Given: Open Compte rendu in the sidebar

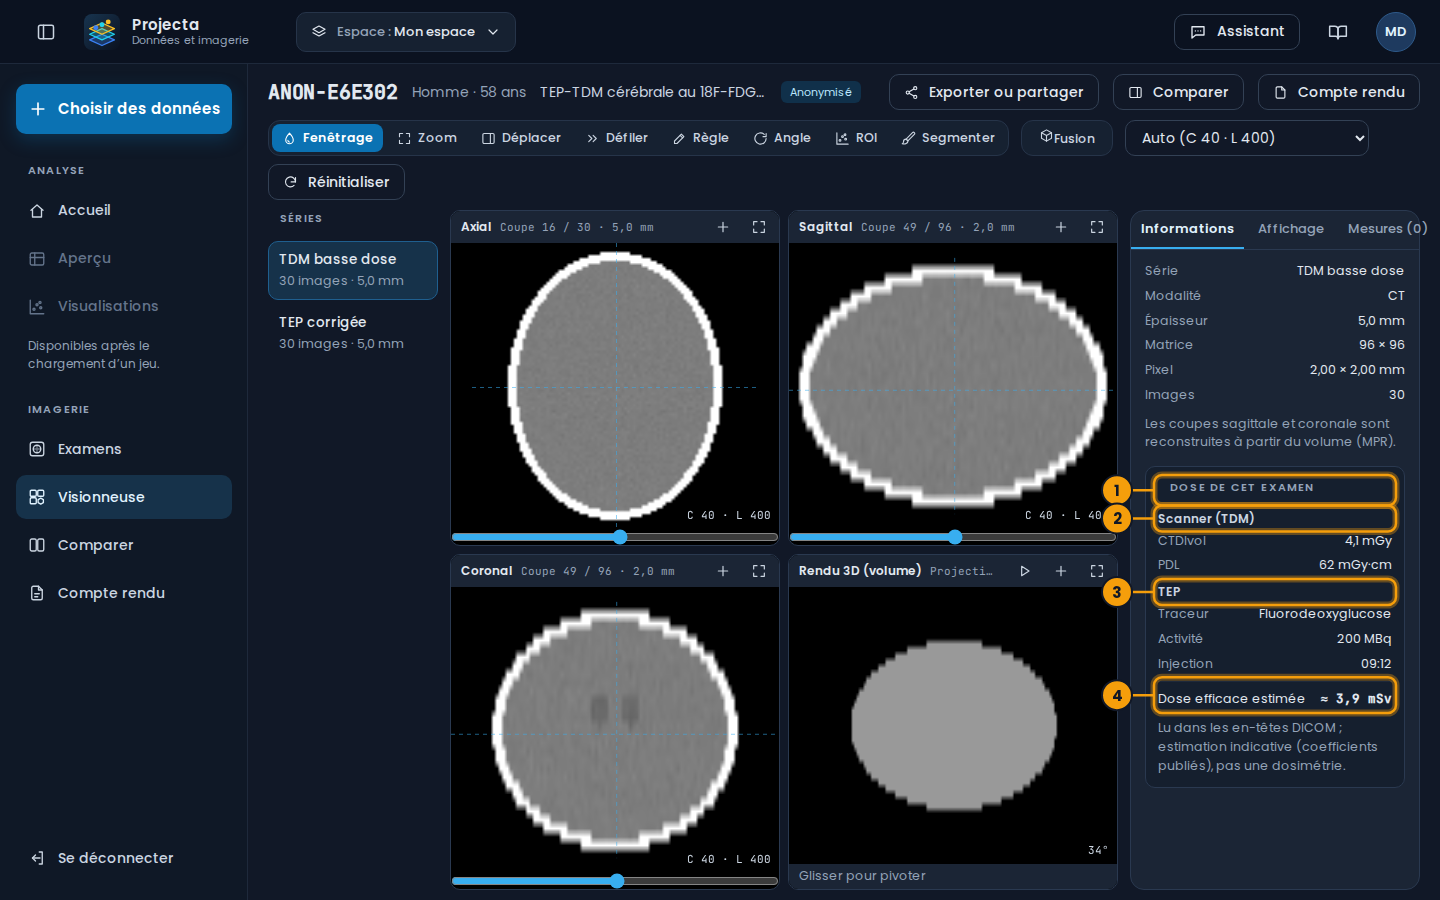Looking at the screenshot, I should coord(124,593).
